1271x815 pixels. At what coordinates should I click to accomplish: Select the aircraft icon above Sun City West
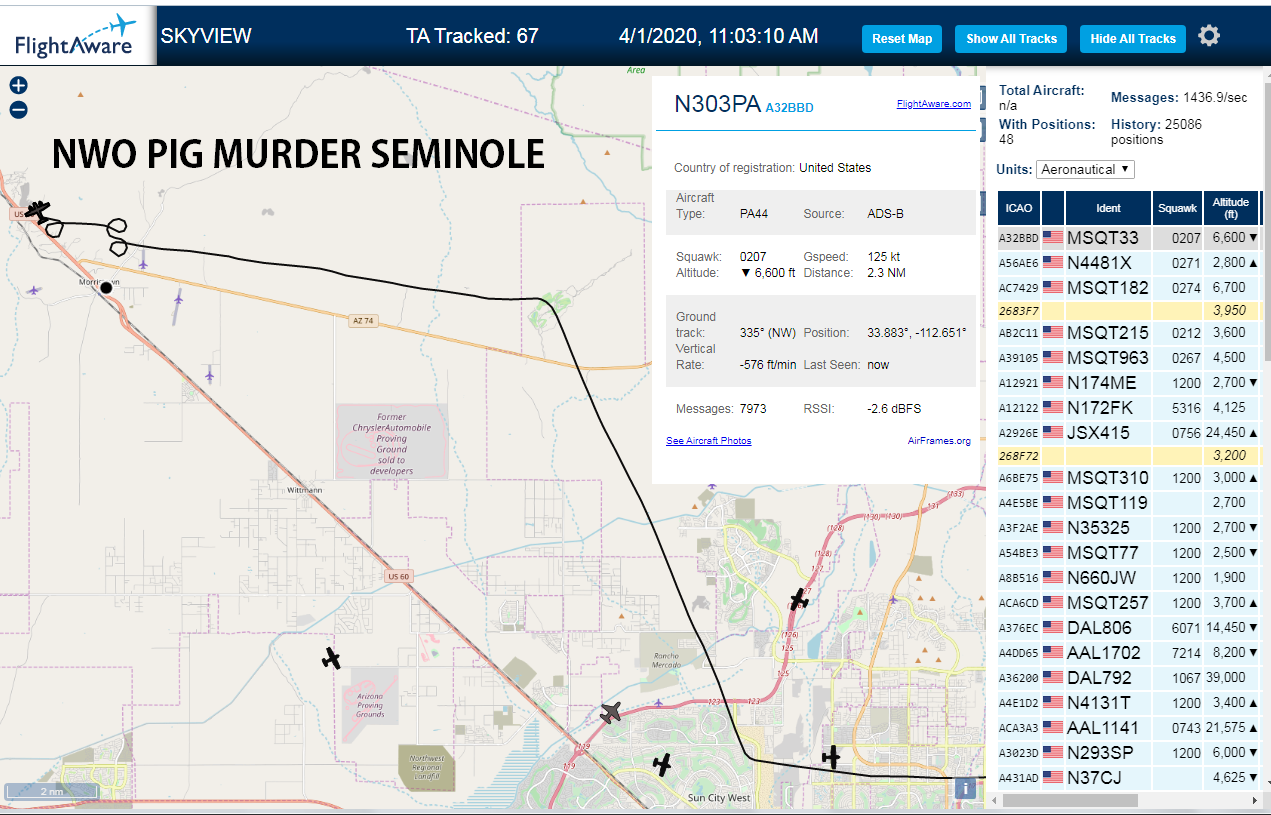coord(661,764)
